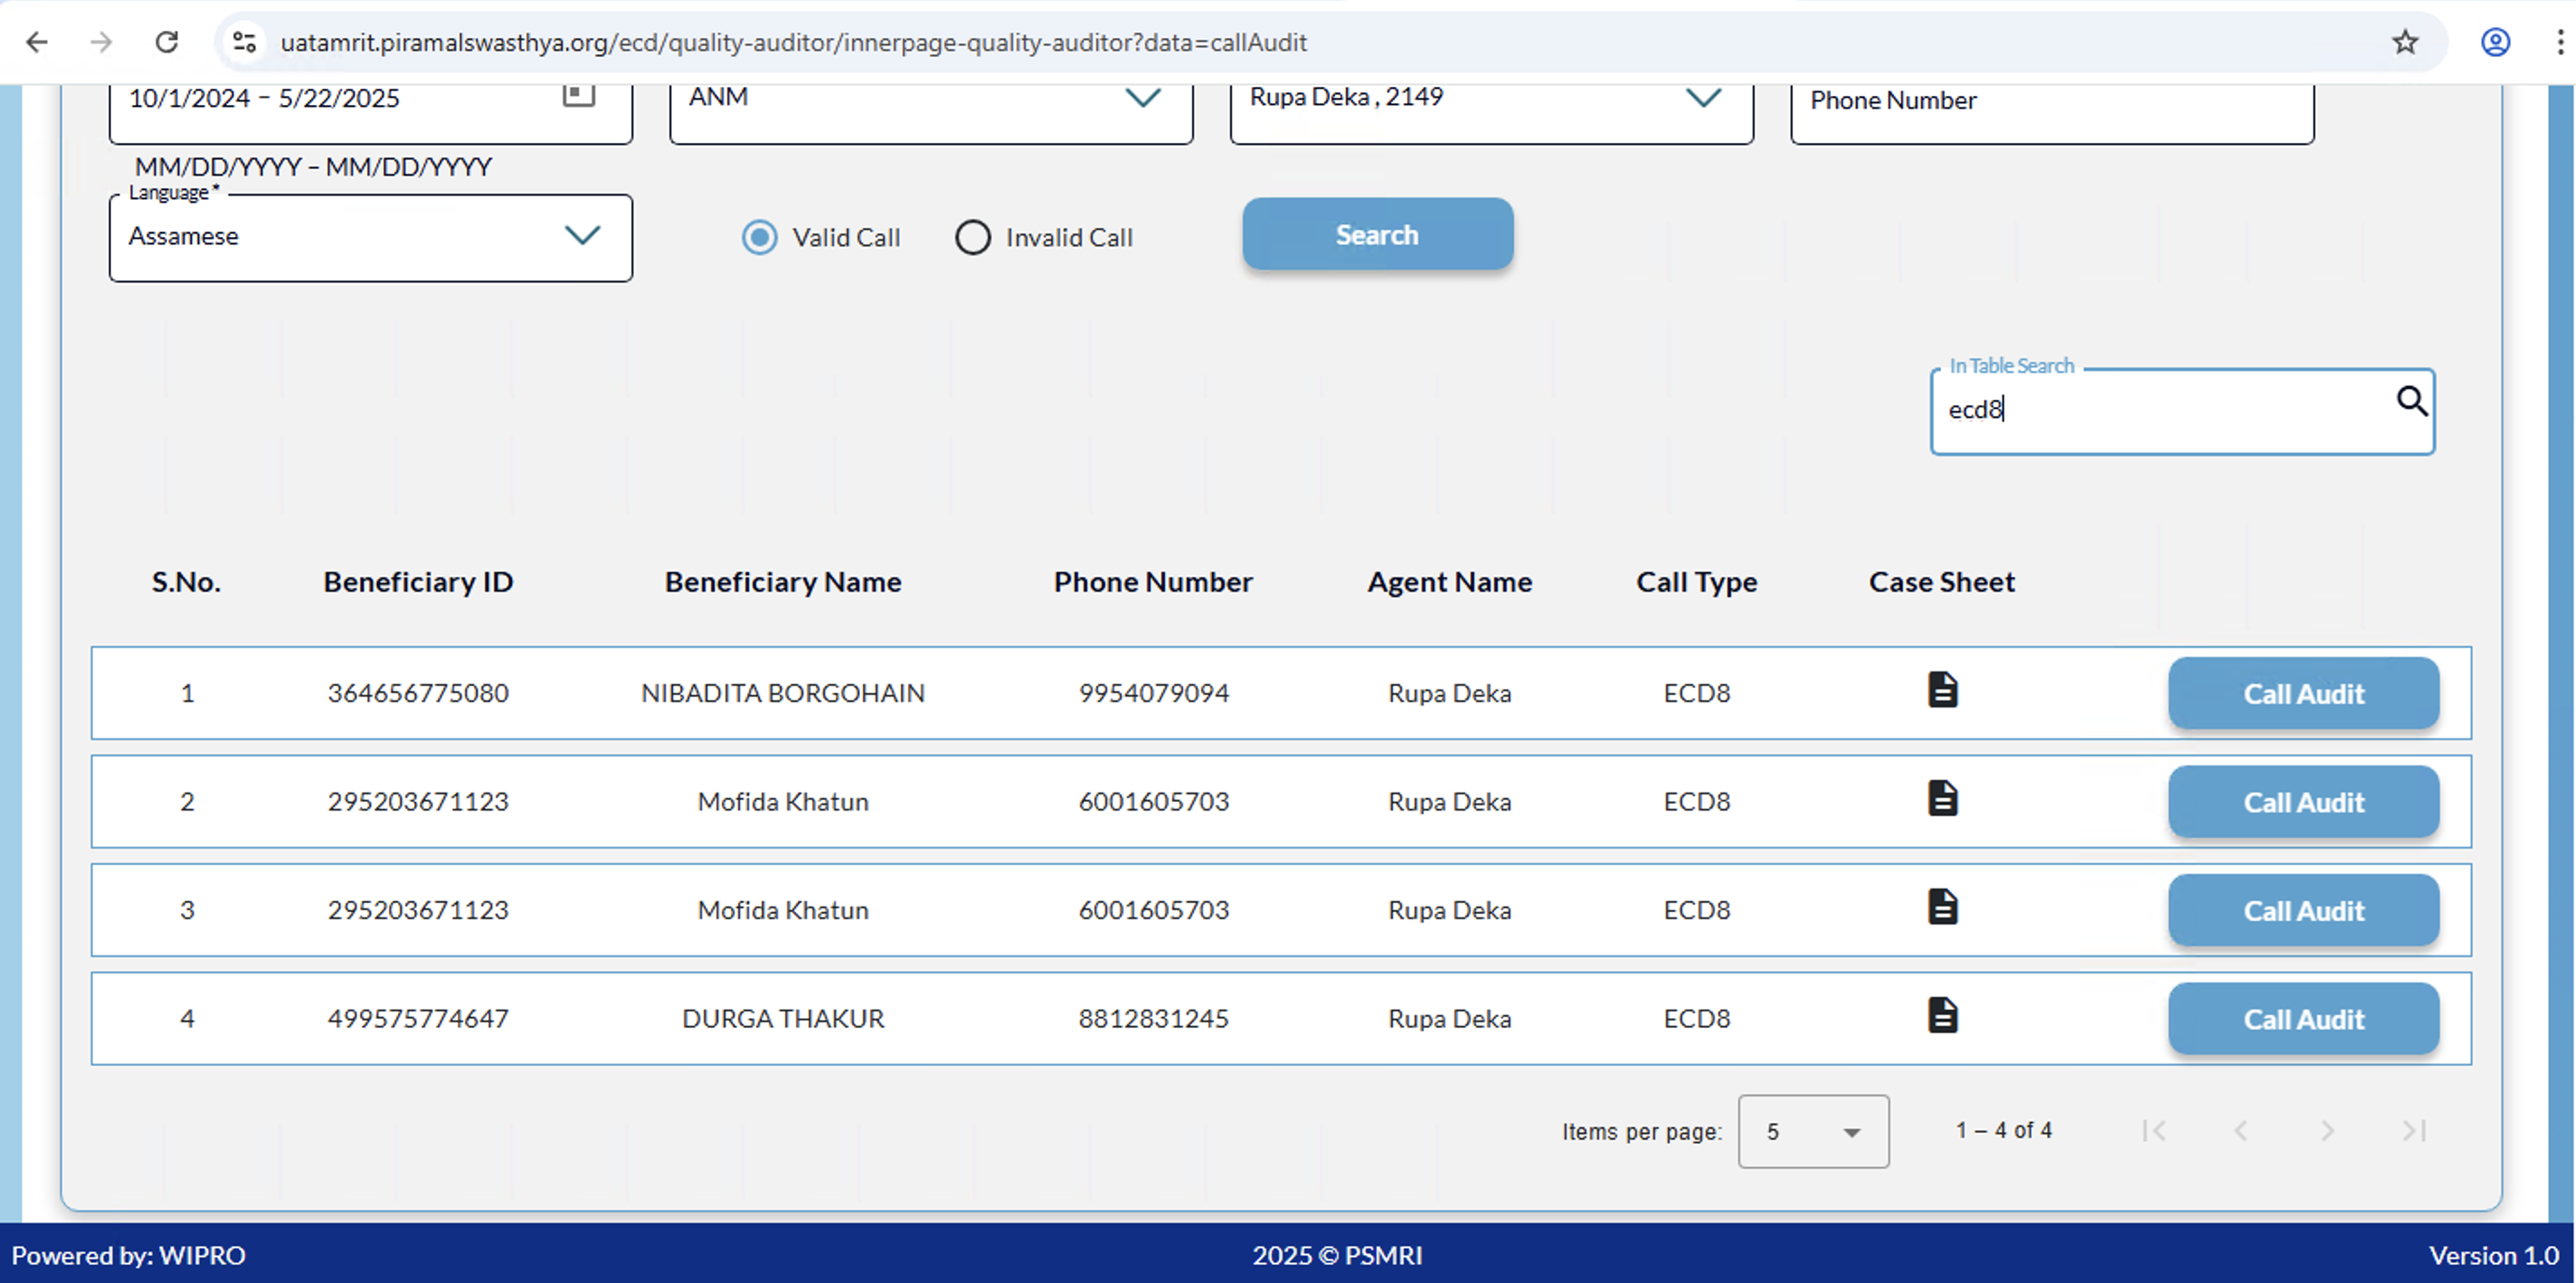Open case sheet for NIBADITA BORGOHAIN
Image resolution: width=2576 pixels, height=1283 pixels.
click(x=1942, y=690)
